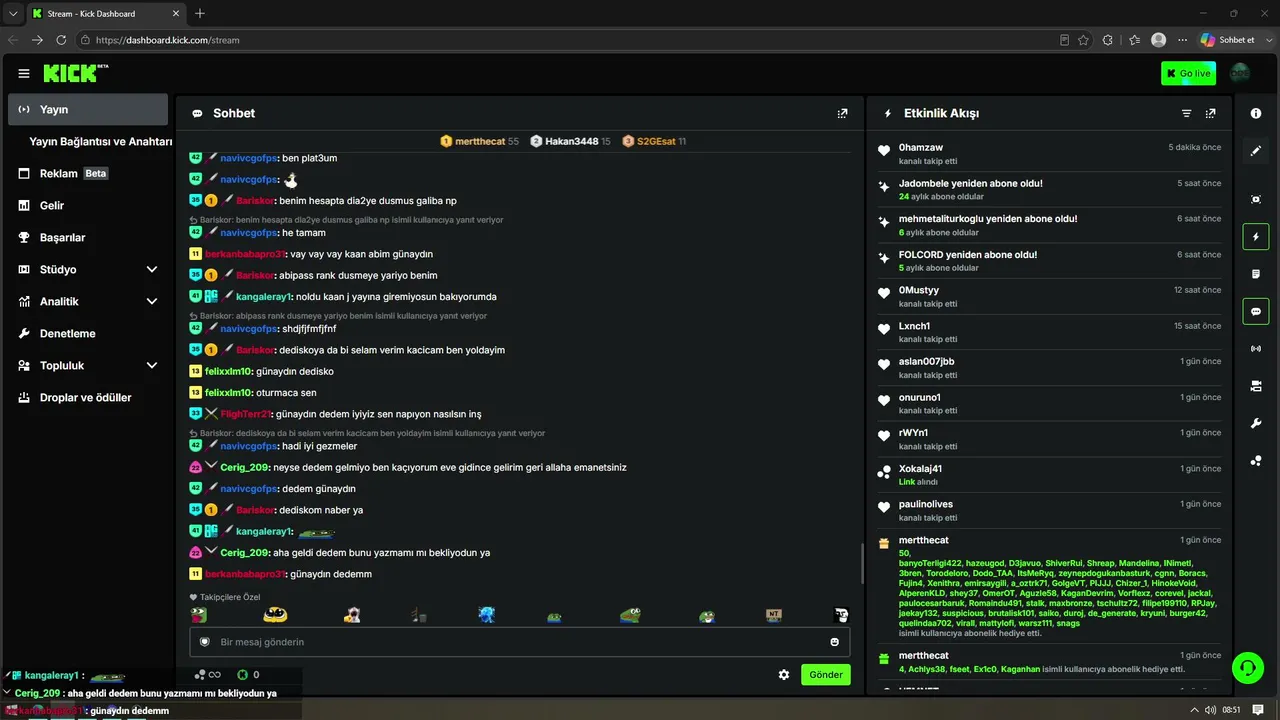The width and height of the screenshot is (1280, 720).
Task: Toggle the lightning activity feed panel icon
Action: tap(1256, 237)
